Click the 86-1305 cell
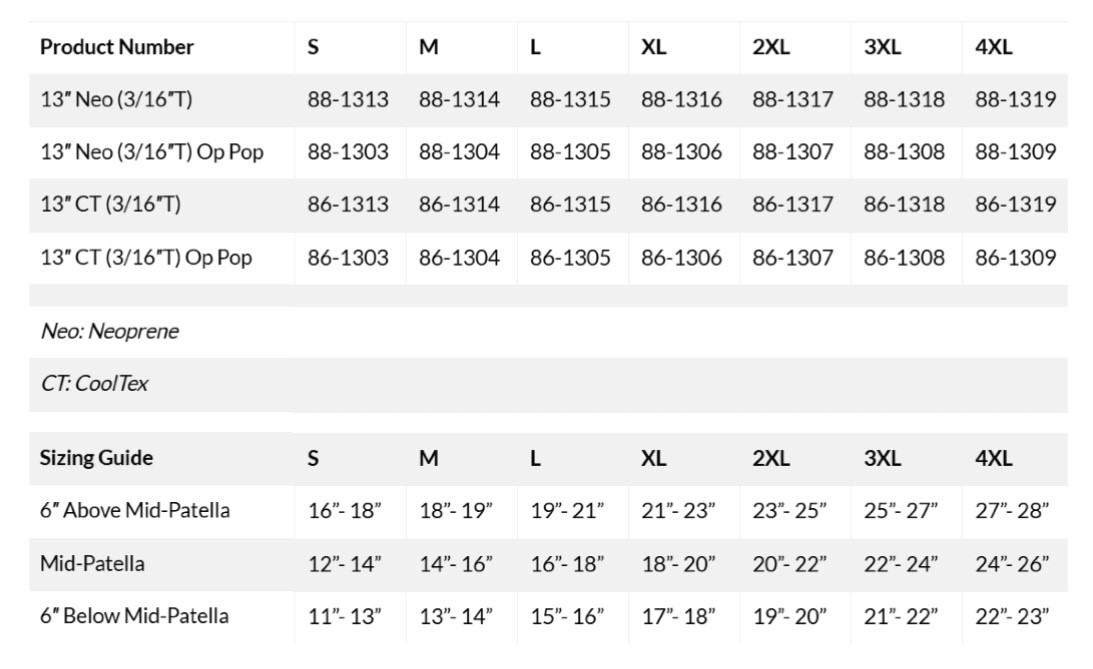 pos(570,258)
